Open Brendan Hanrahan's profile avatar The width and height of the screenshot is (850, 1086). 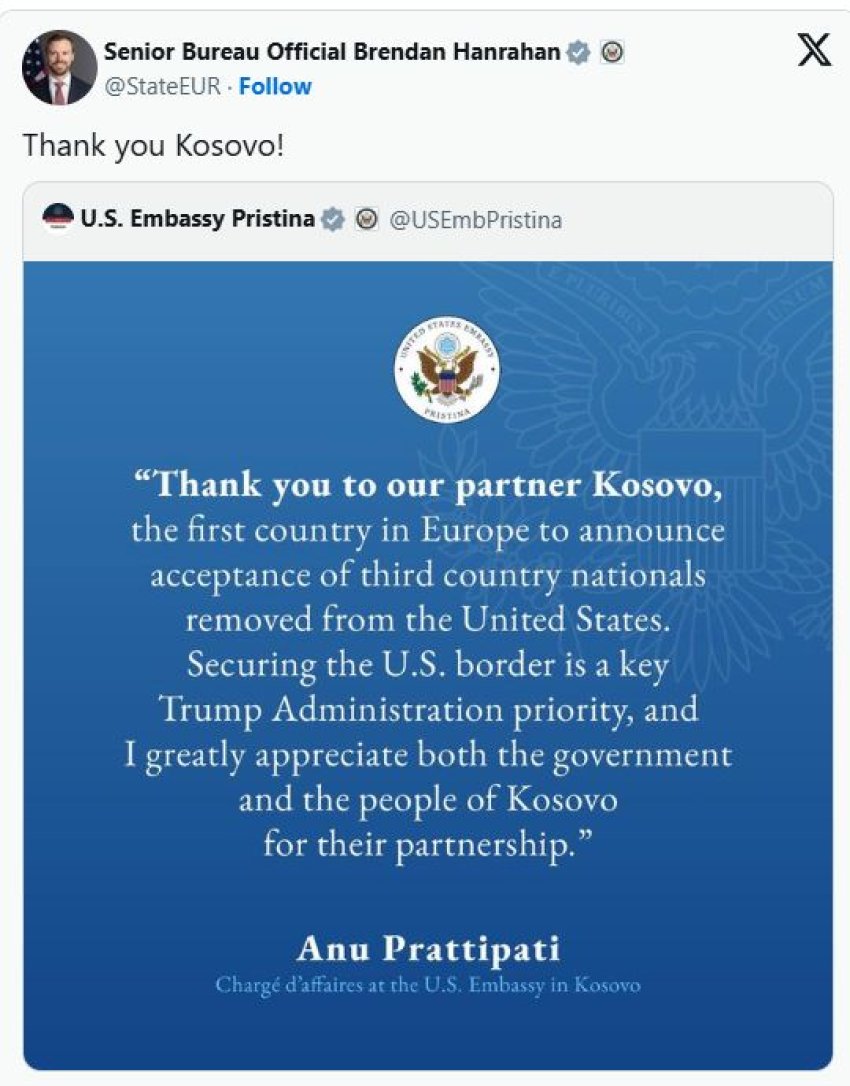click(59, 68)
